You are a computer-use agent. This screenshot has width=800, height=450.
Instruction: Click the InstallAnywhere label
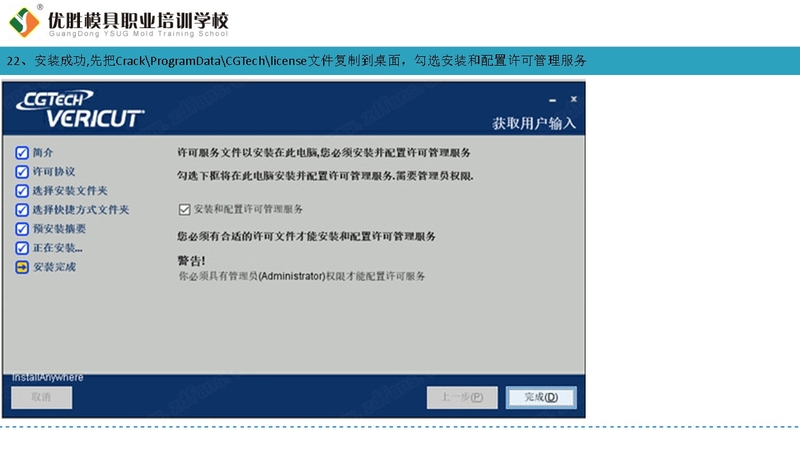[47, 378]
